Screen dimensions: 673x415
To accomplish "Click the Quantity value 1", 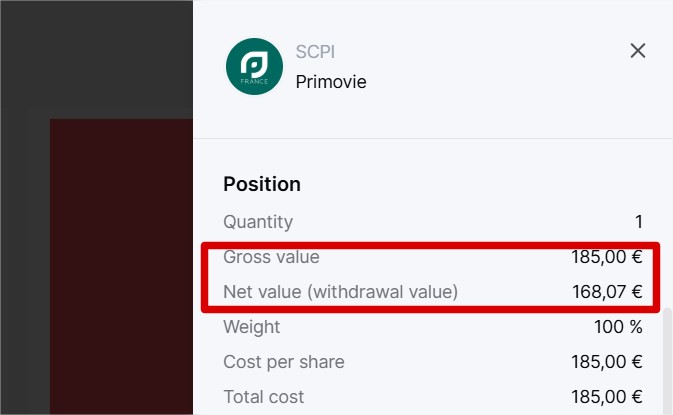I will (639, 222).
